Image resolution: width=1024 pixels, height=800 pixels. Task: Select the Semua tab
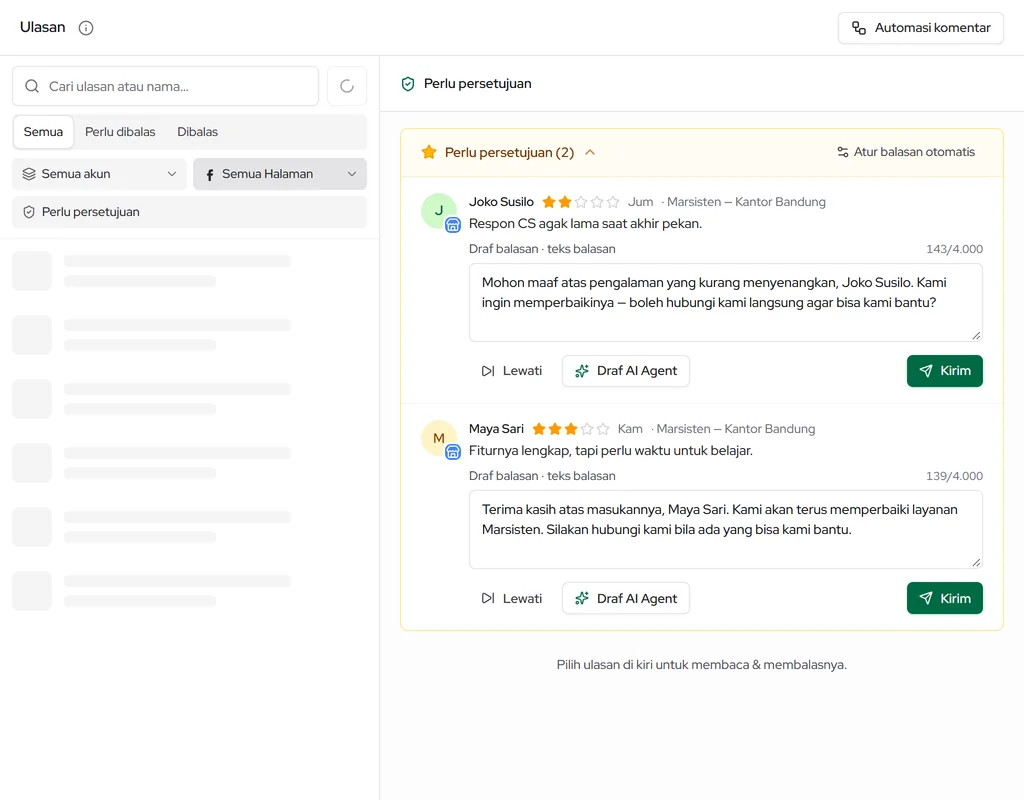(43, 132)
